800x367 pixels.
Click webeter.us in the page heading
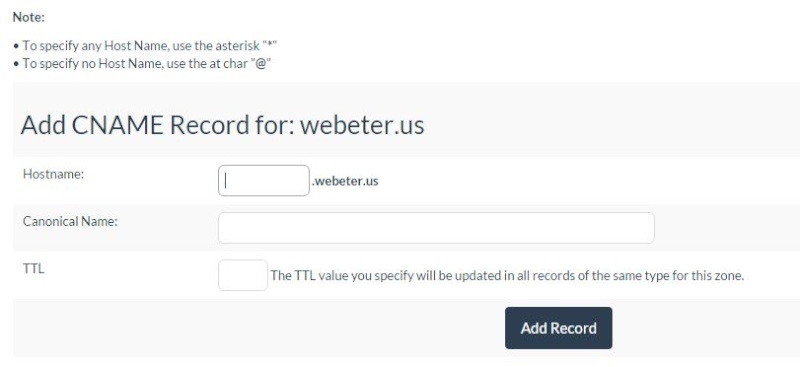pyautogui.click(x=362, y=125)
